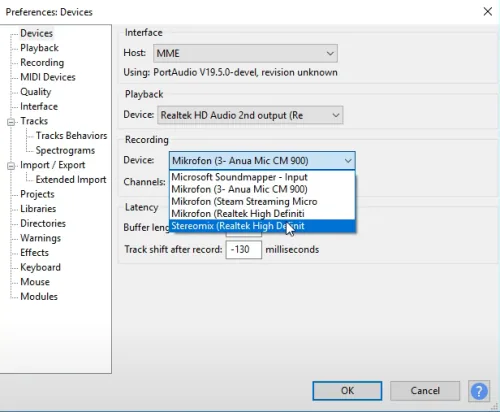Open Extended Import preferences
This screenshot has height=412, width=500.
point(71,180)
